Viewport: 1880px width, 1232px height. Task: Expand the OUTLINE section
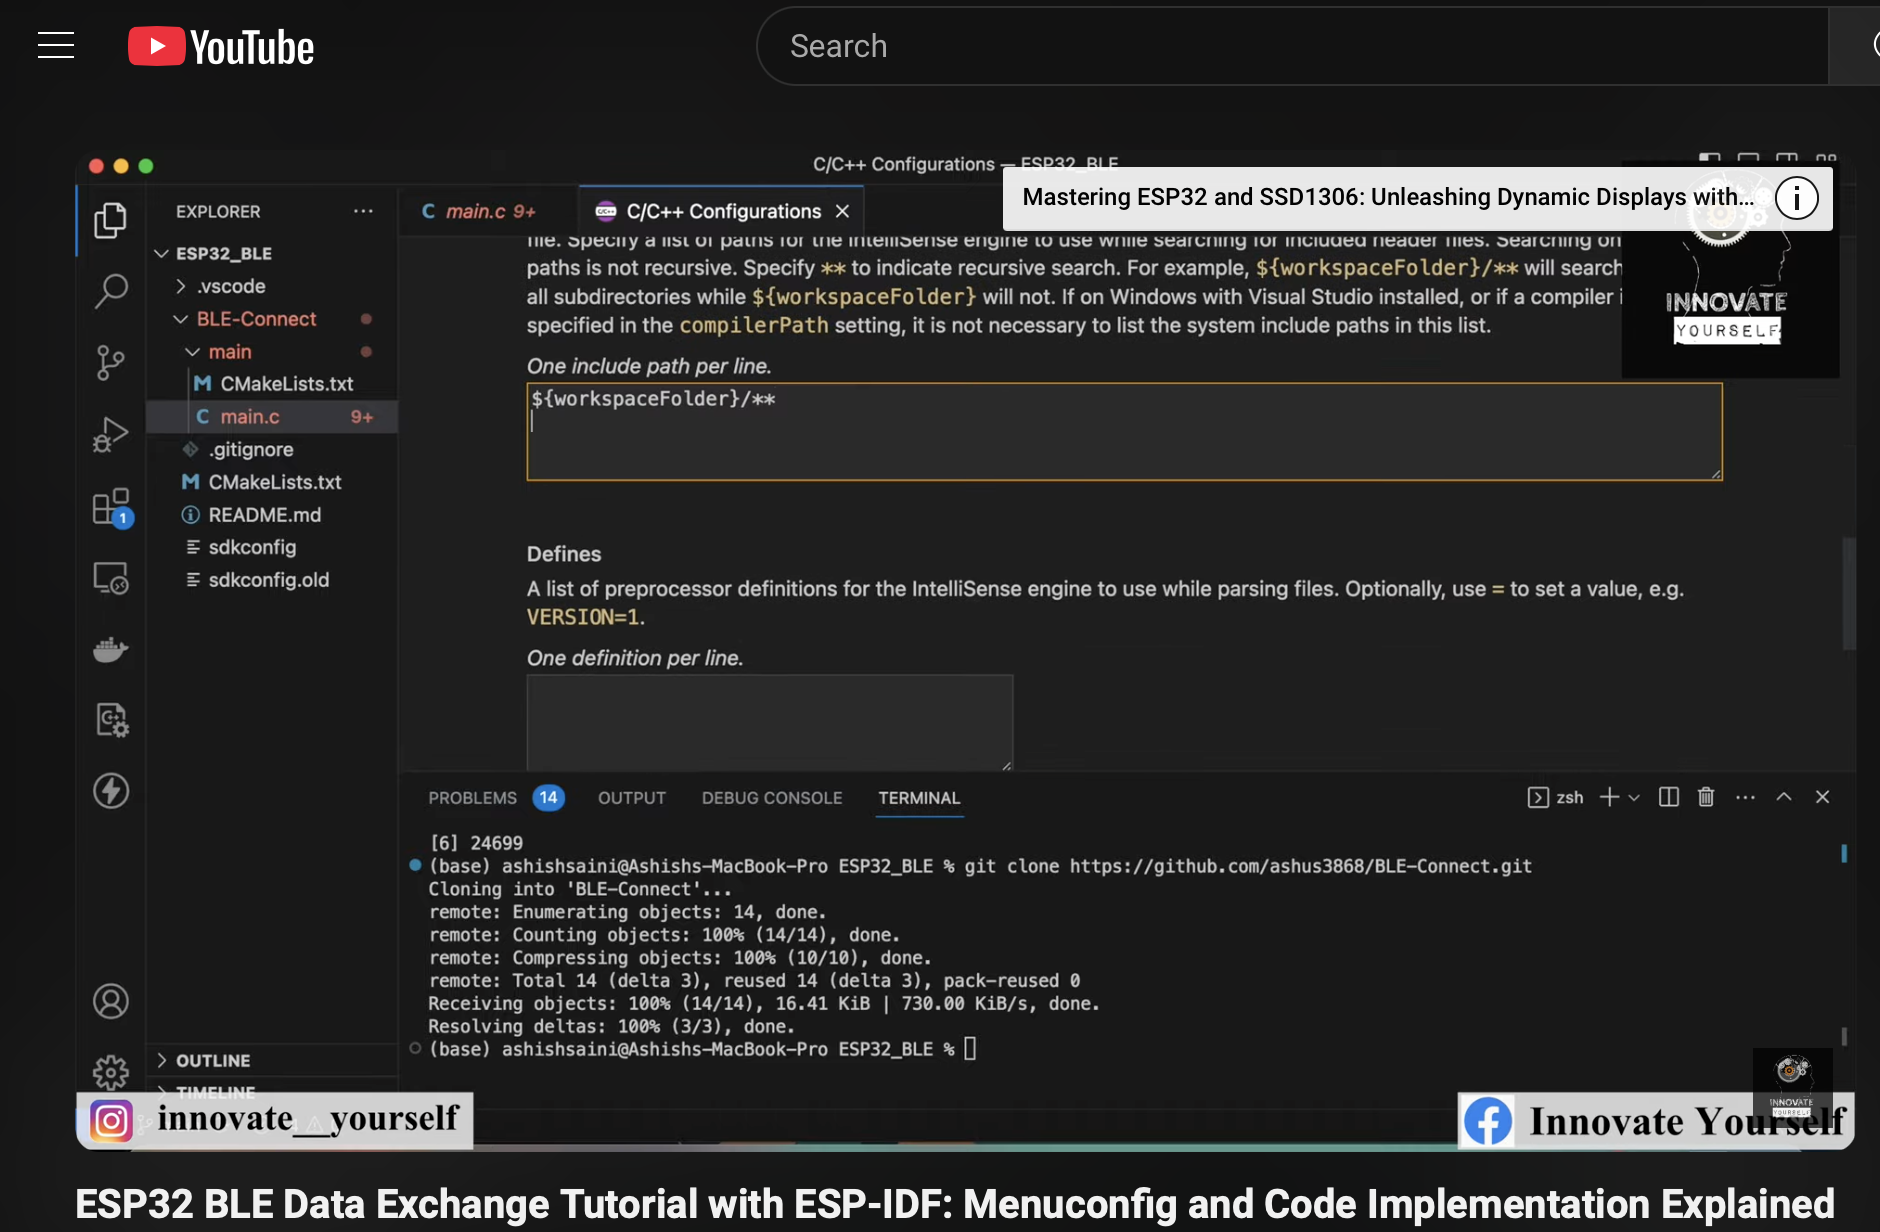pos(212,1060)
